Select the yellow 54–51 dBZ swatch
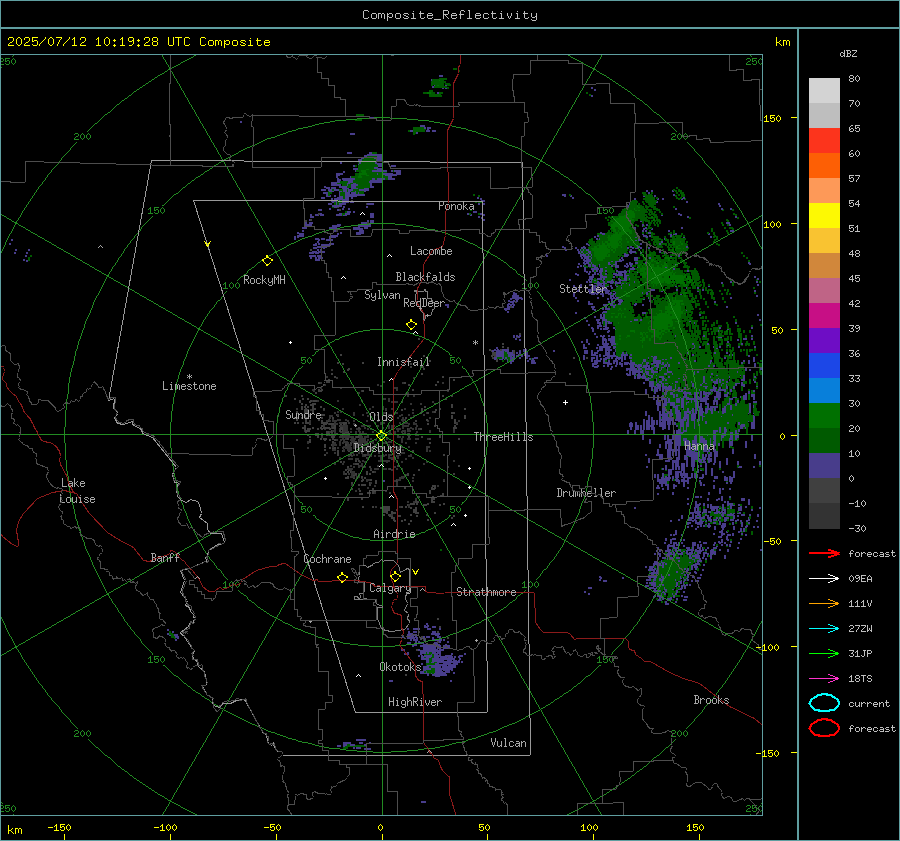 click(824, 215)
